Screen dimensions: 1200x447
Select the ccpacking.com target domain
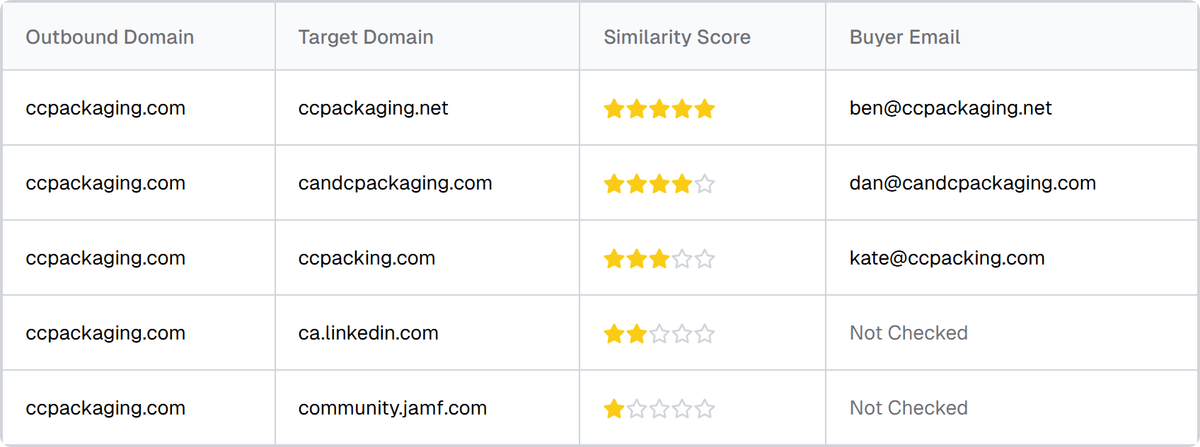366,258
